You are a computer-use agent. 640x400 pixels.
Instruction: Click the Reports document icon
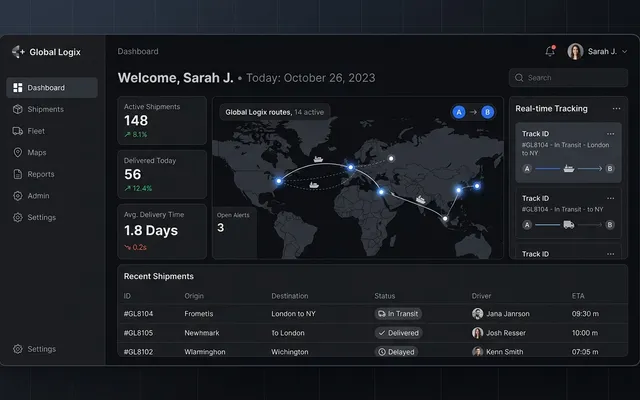coord(18,174)
